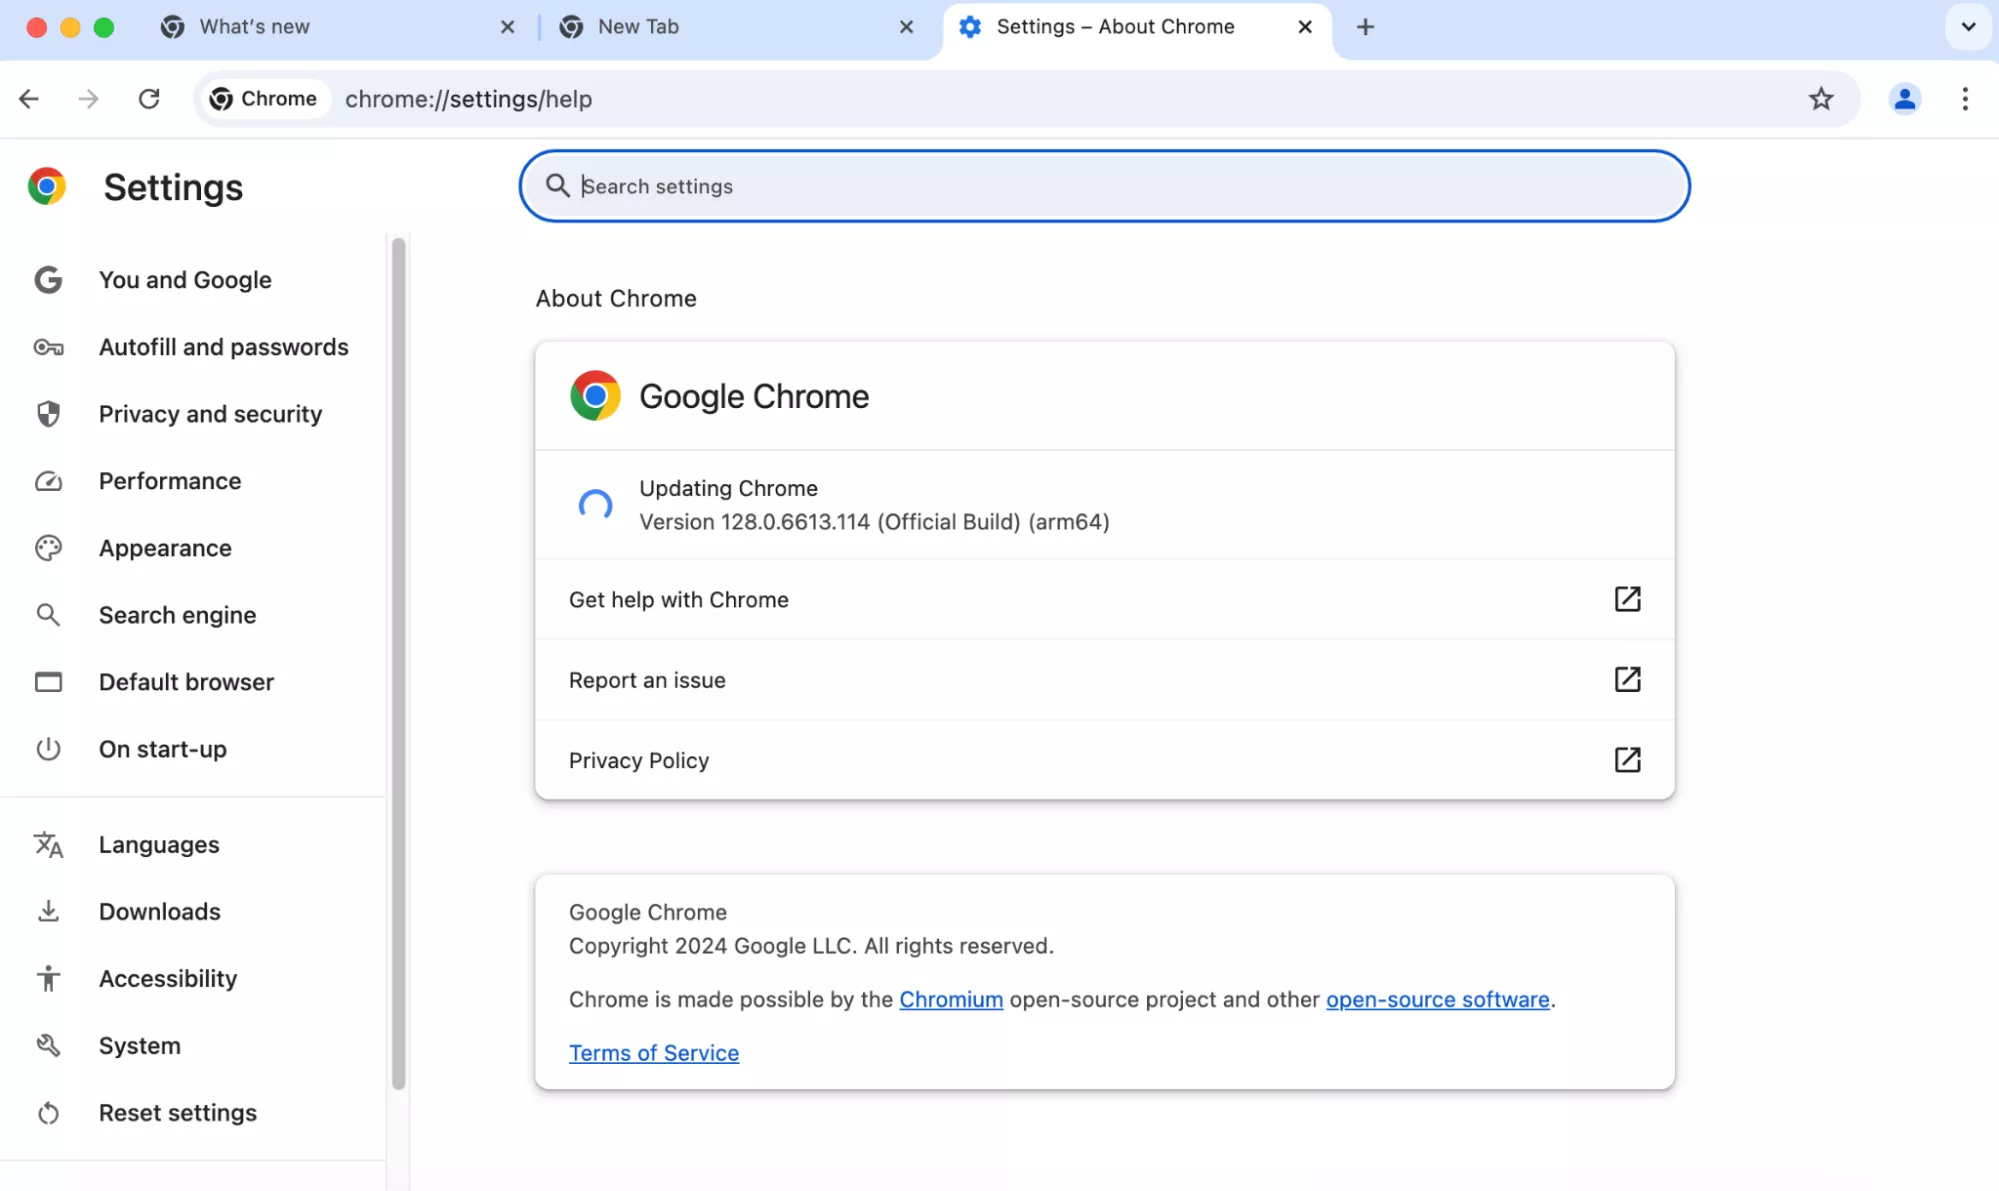
Task: Expand the tab search dropdown arrow
Action: tap(1968, 27)
